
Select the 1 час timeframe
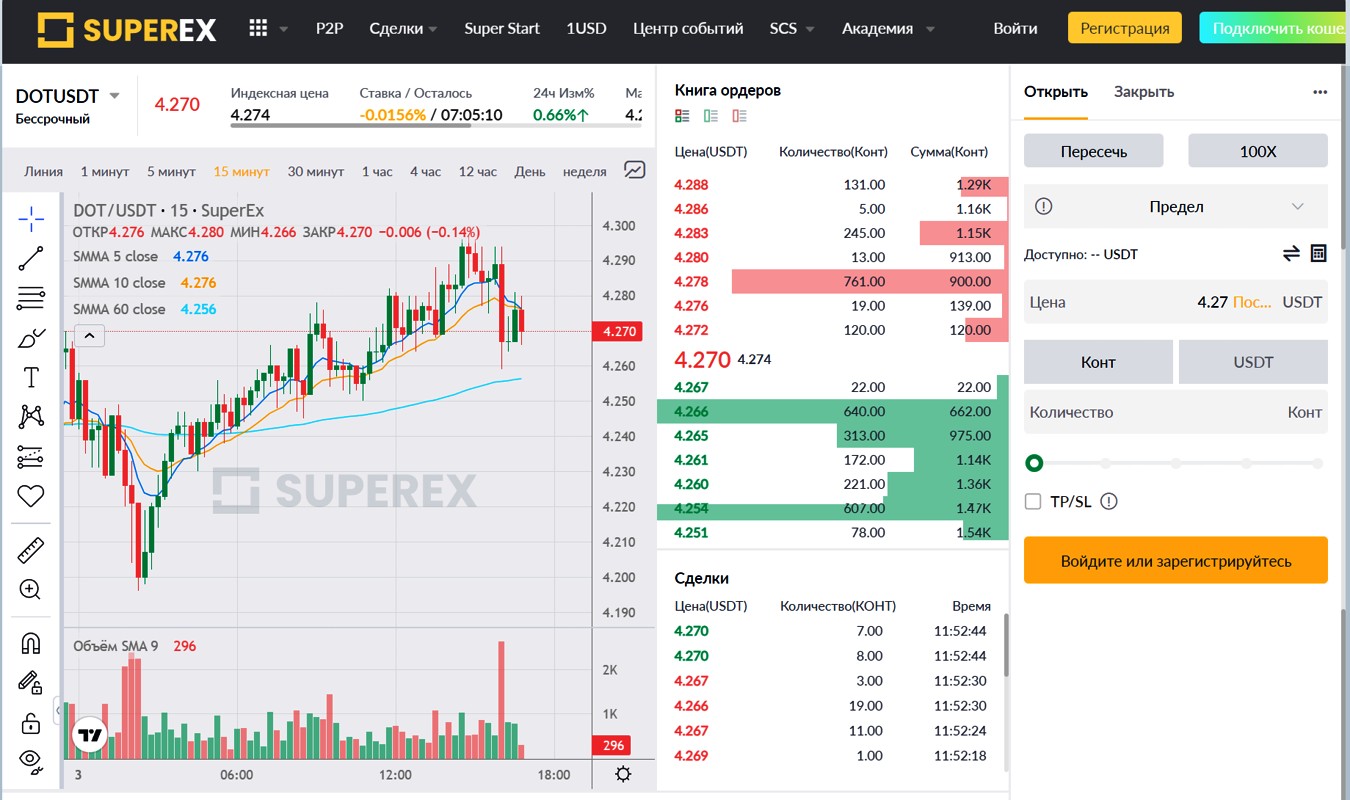point(377,171)
